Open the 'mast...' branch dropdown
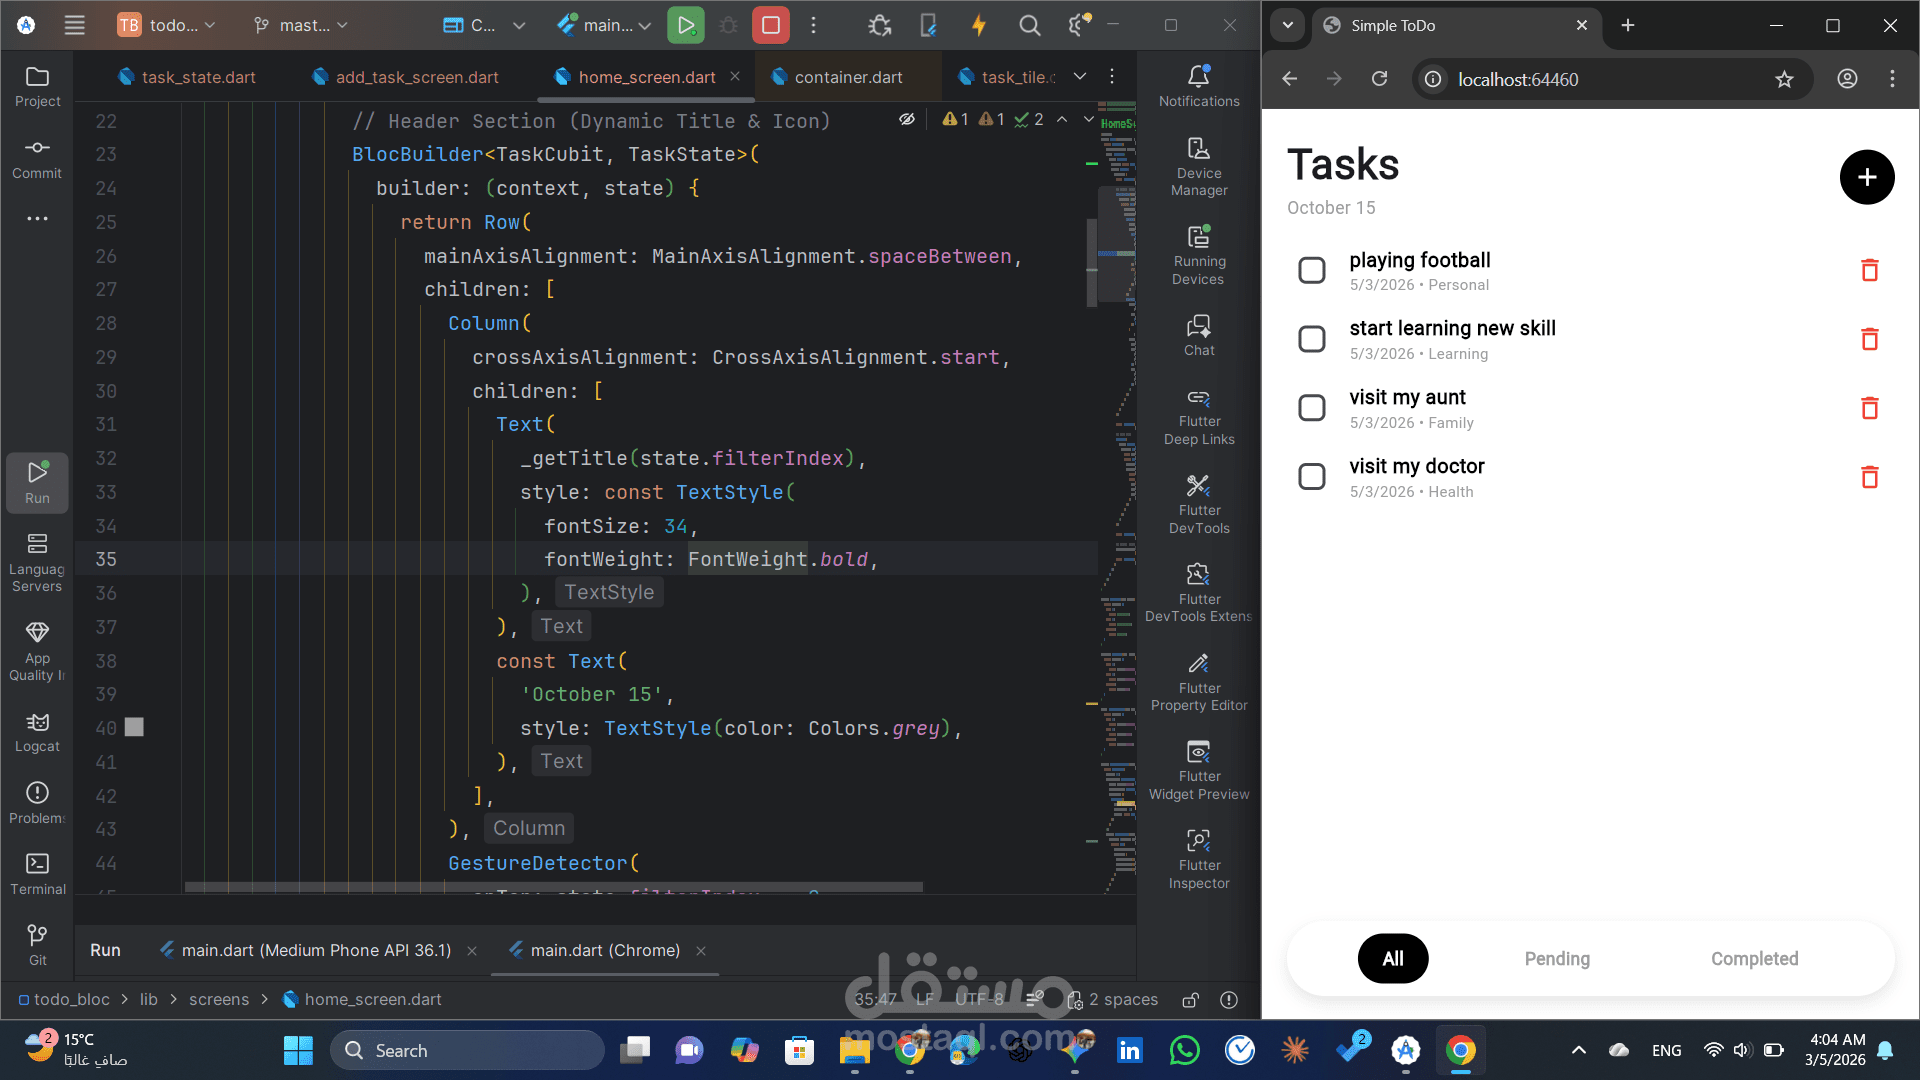This screenshot has width=1920, height=1080. tap(300, 25)
